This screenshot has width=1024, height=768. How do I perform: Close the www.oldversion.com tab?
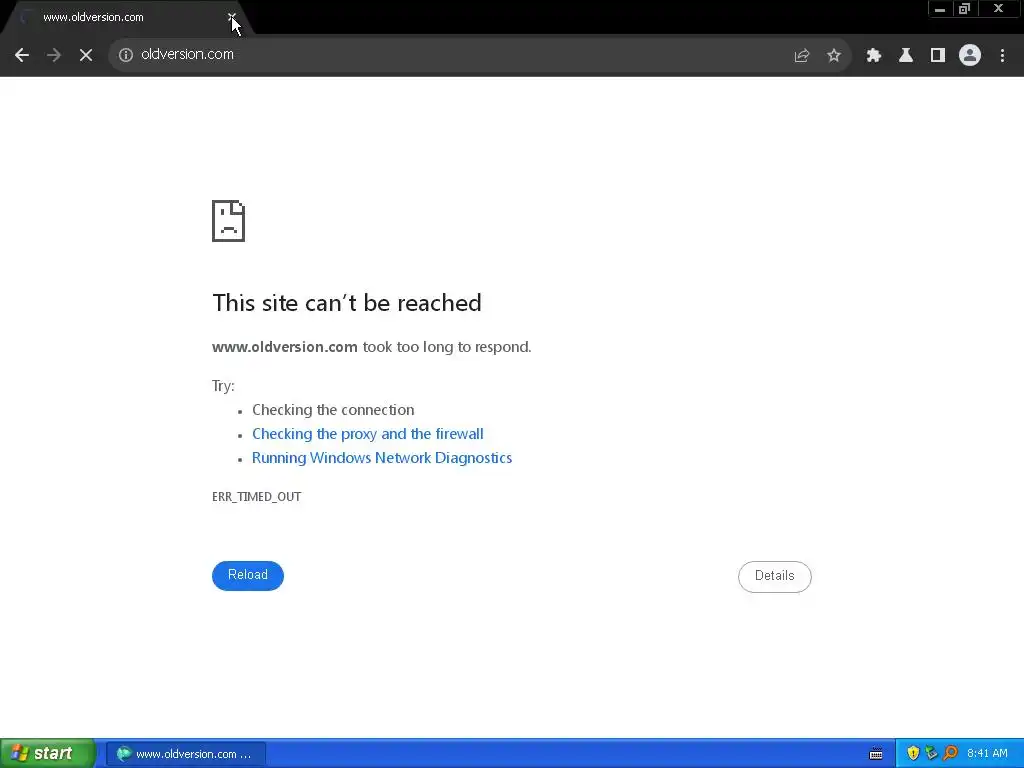point(232,17)
